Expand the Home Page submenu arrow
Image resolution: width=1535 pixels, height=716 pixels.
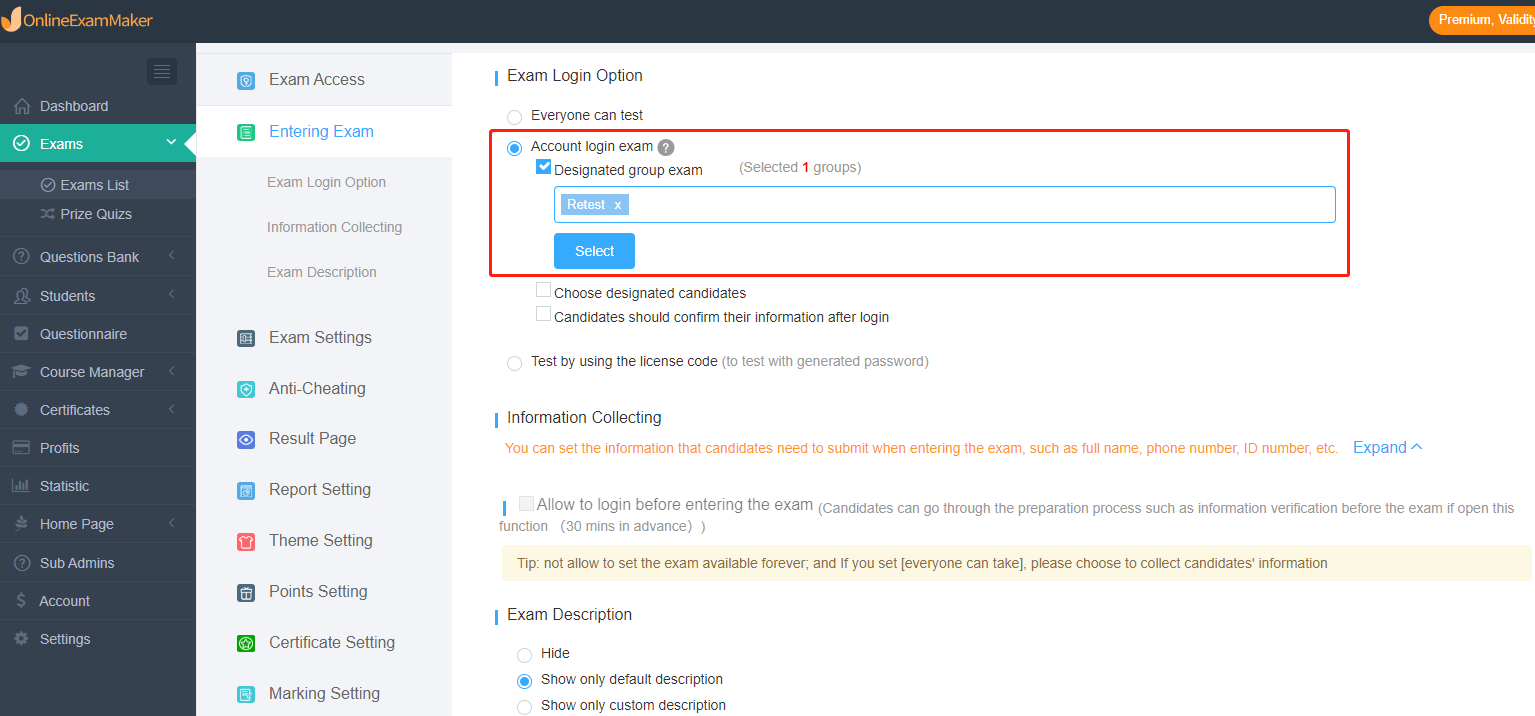(172, 523)
